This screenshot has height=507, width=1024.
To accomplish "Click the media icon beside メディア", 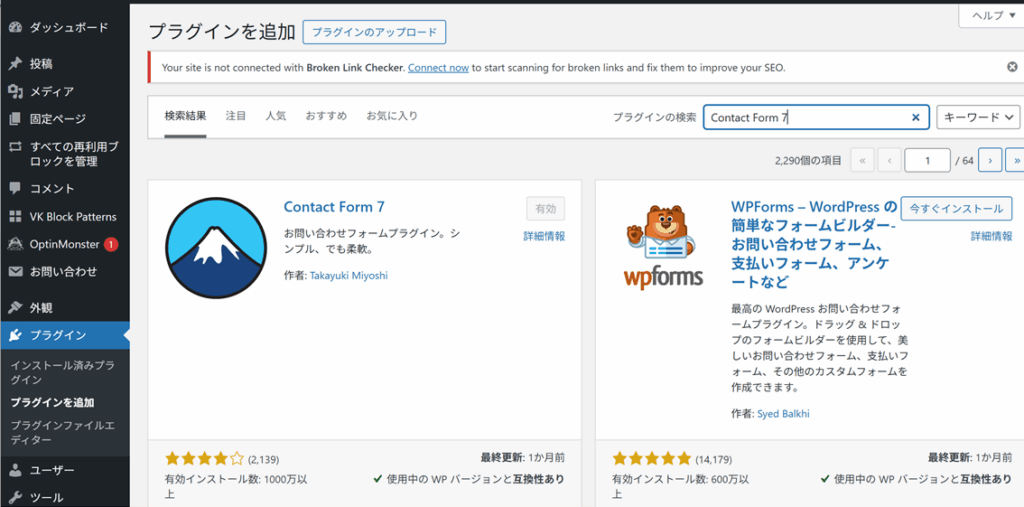I will point(16,91).
